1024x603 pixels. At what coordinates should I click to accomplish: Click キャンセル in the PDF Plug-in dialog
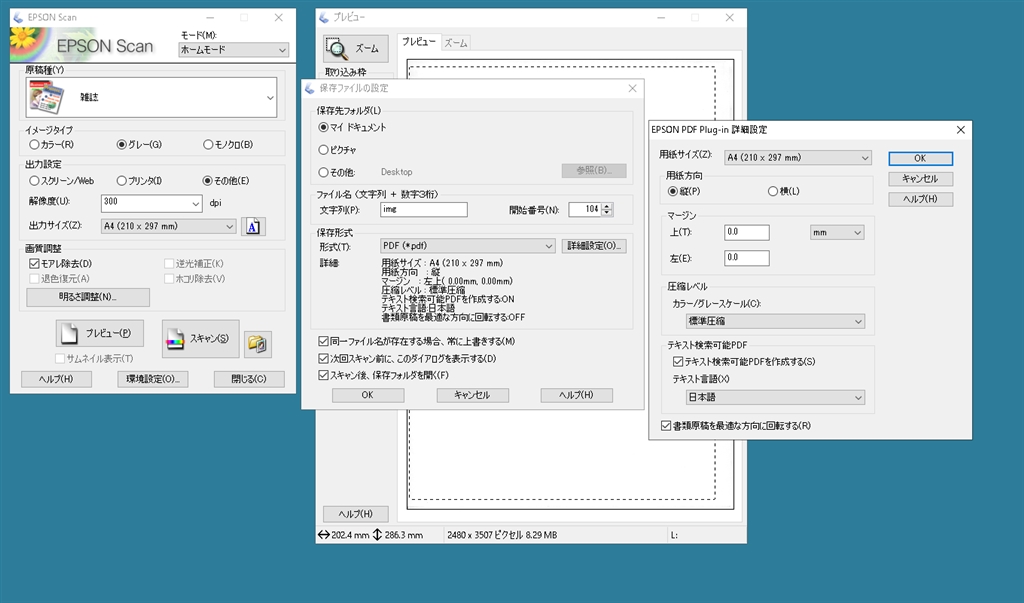pos(920,178)
